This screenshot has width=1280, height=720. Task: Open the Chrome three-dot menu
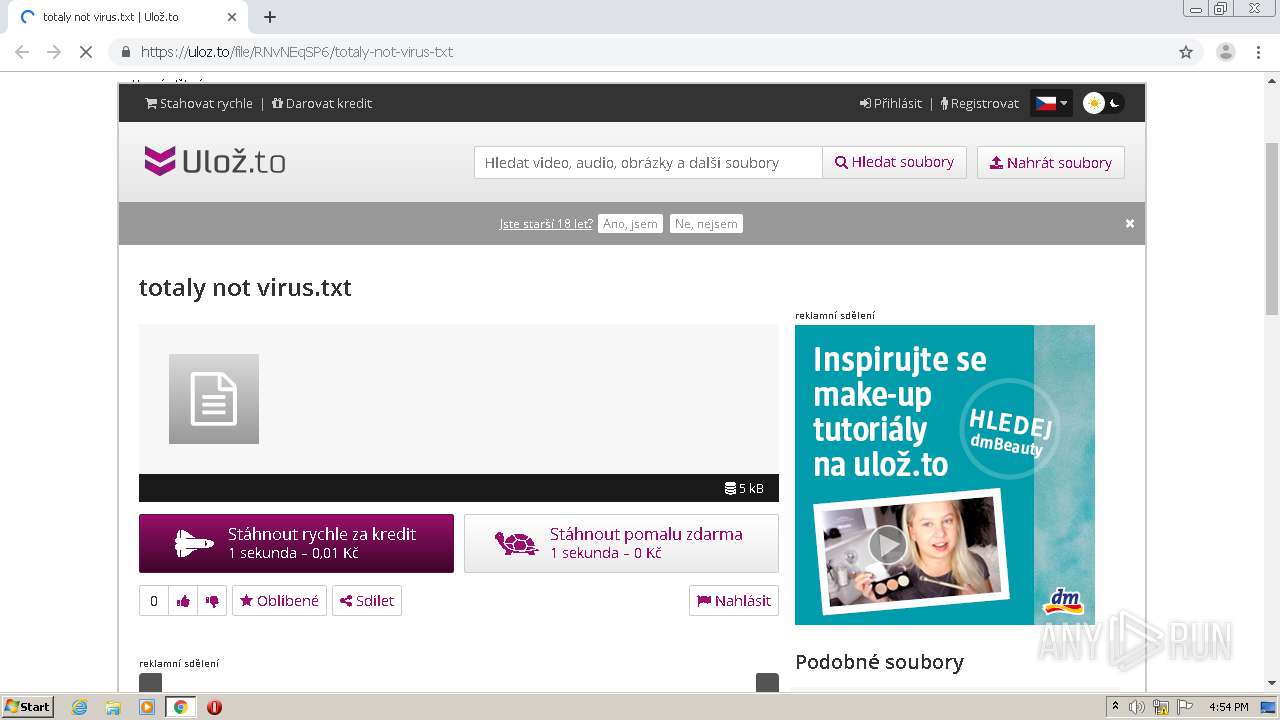[1259, 52]
